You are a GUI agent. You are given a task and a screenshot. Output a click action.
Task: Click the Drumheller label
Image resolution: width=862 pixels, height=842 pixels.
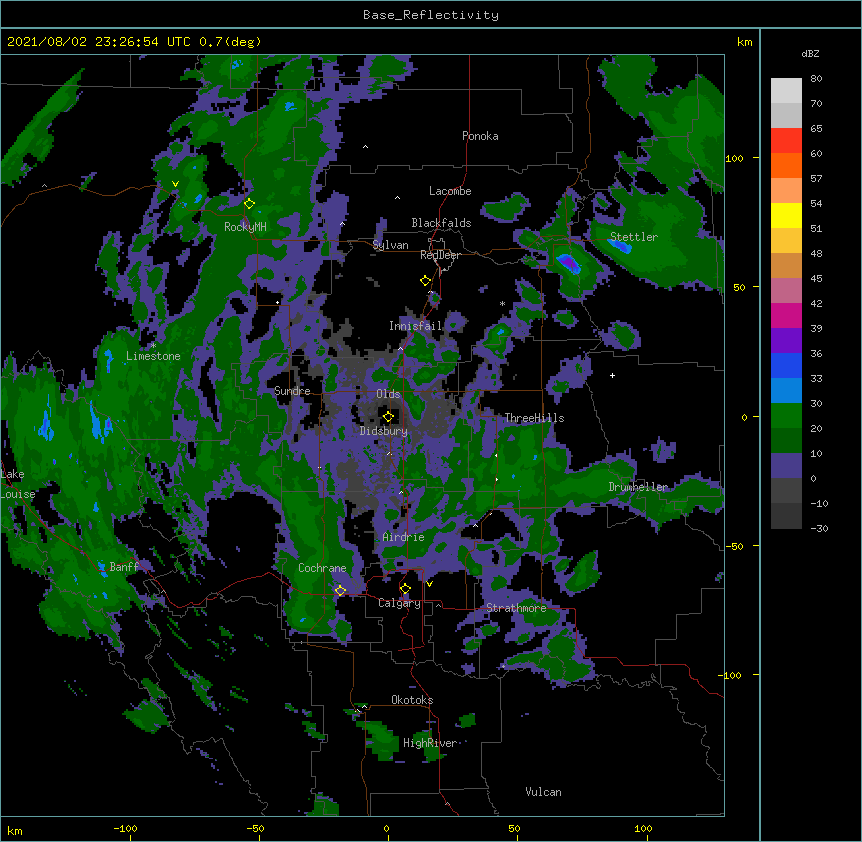(638, 487)
